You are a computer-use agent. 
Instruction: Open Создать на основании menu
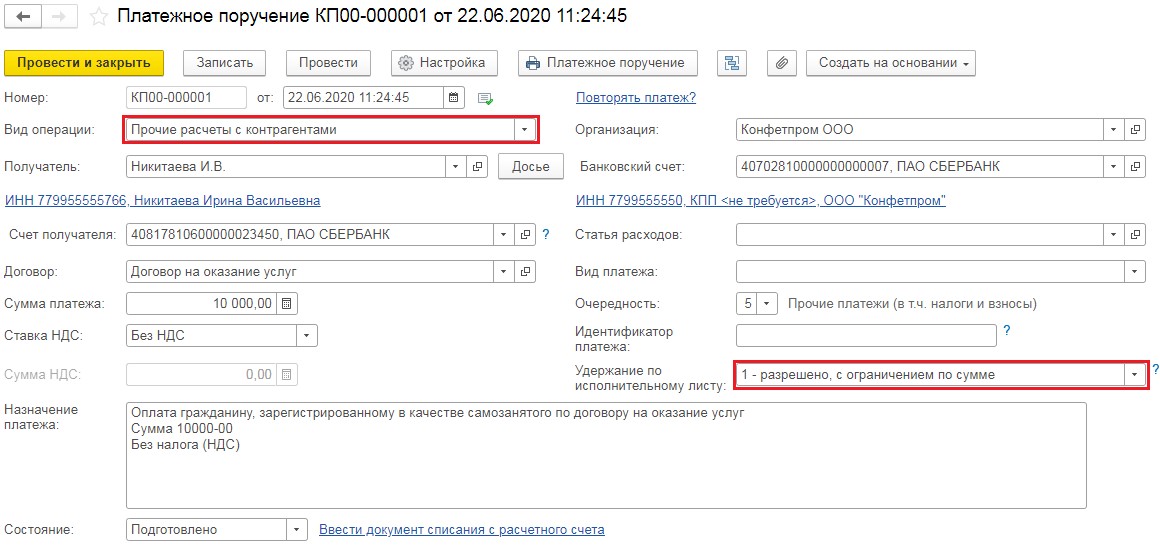pos(891,63)
